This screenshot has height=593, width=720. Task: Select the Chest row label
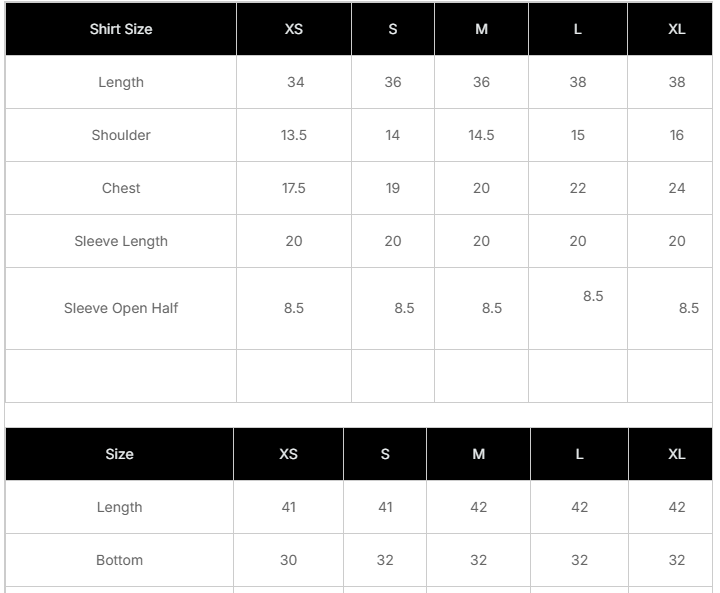coord(121,188)
